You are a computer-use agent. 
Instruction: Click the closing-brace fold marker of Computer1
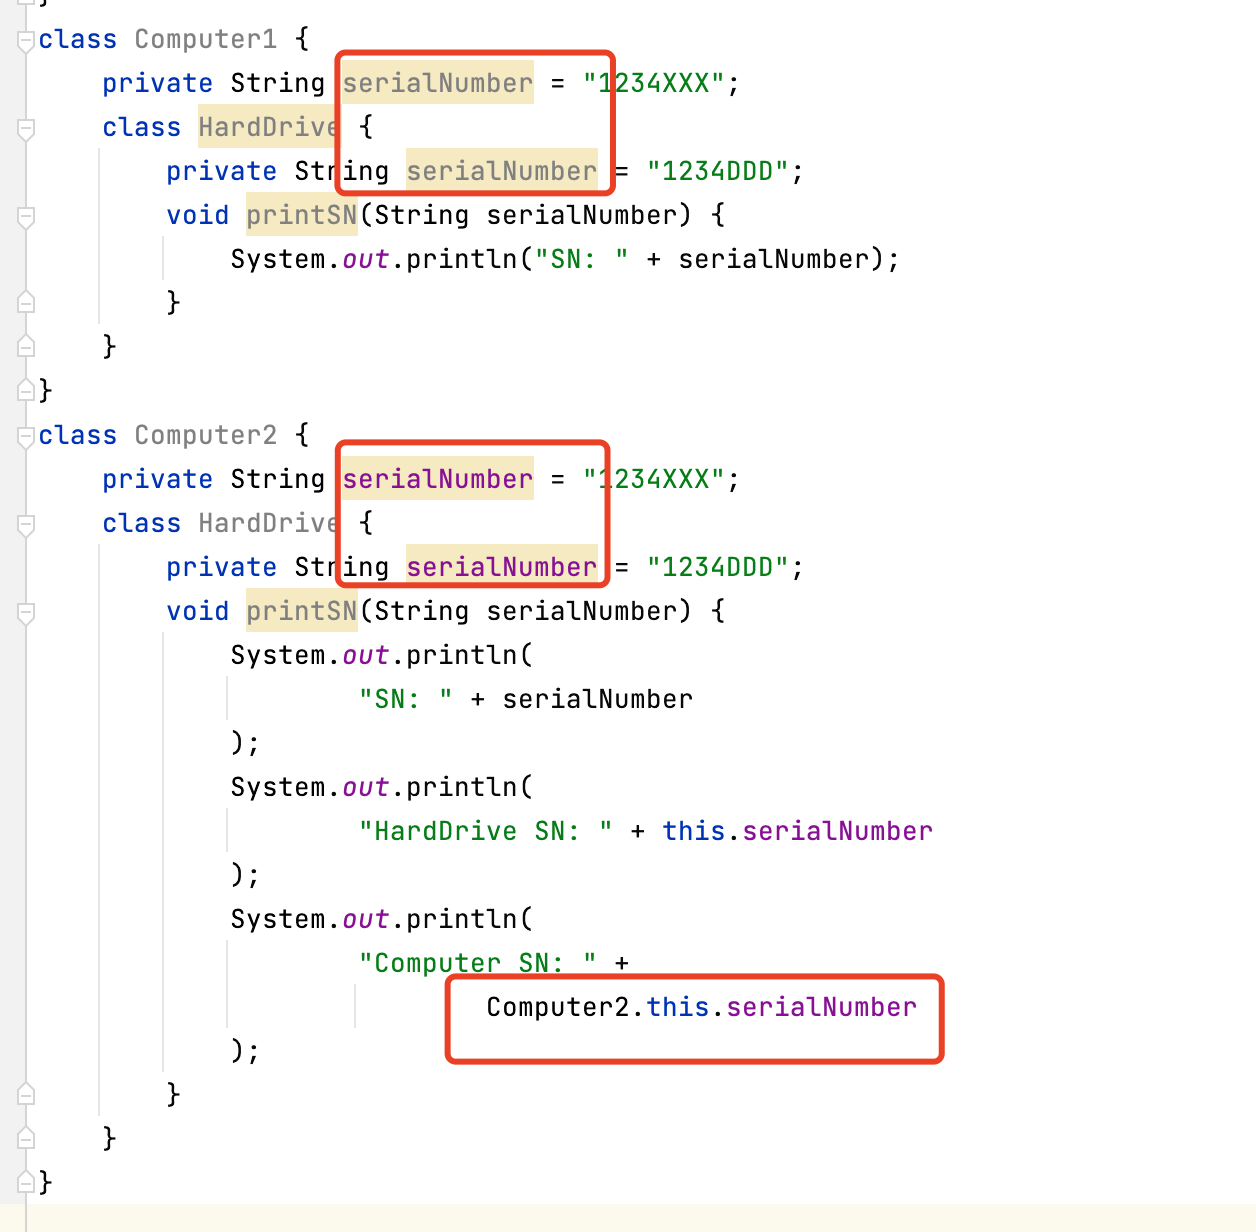pos(26,390)
